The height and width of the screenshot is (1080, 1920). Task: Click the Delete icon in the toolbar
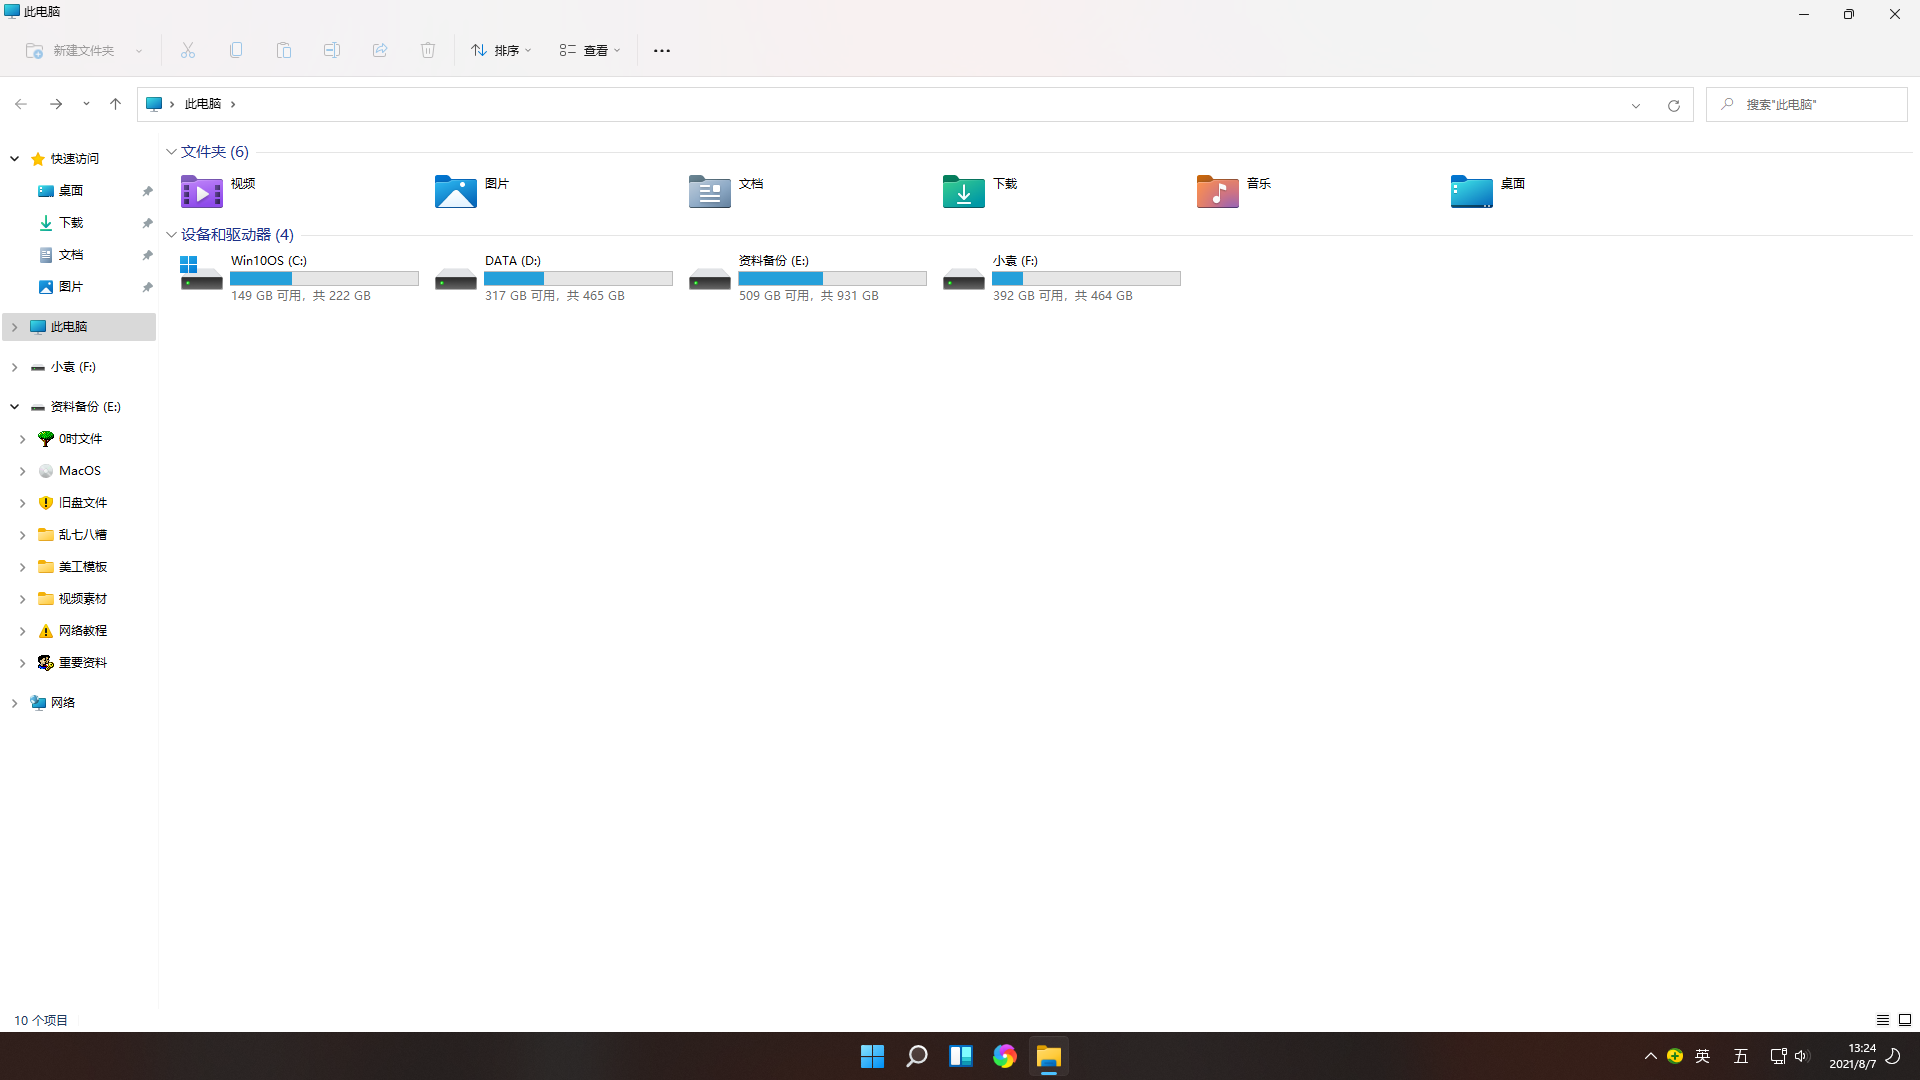[427, 50]
